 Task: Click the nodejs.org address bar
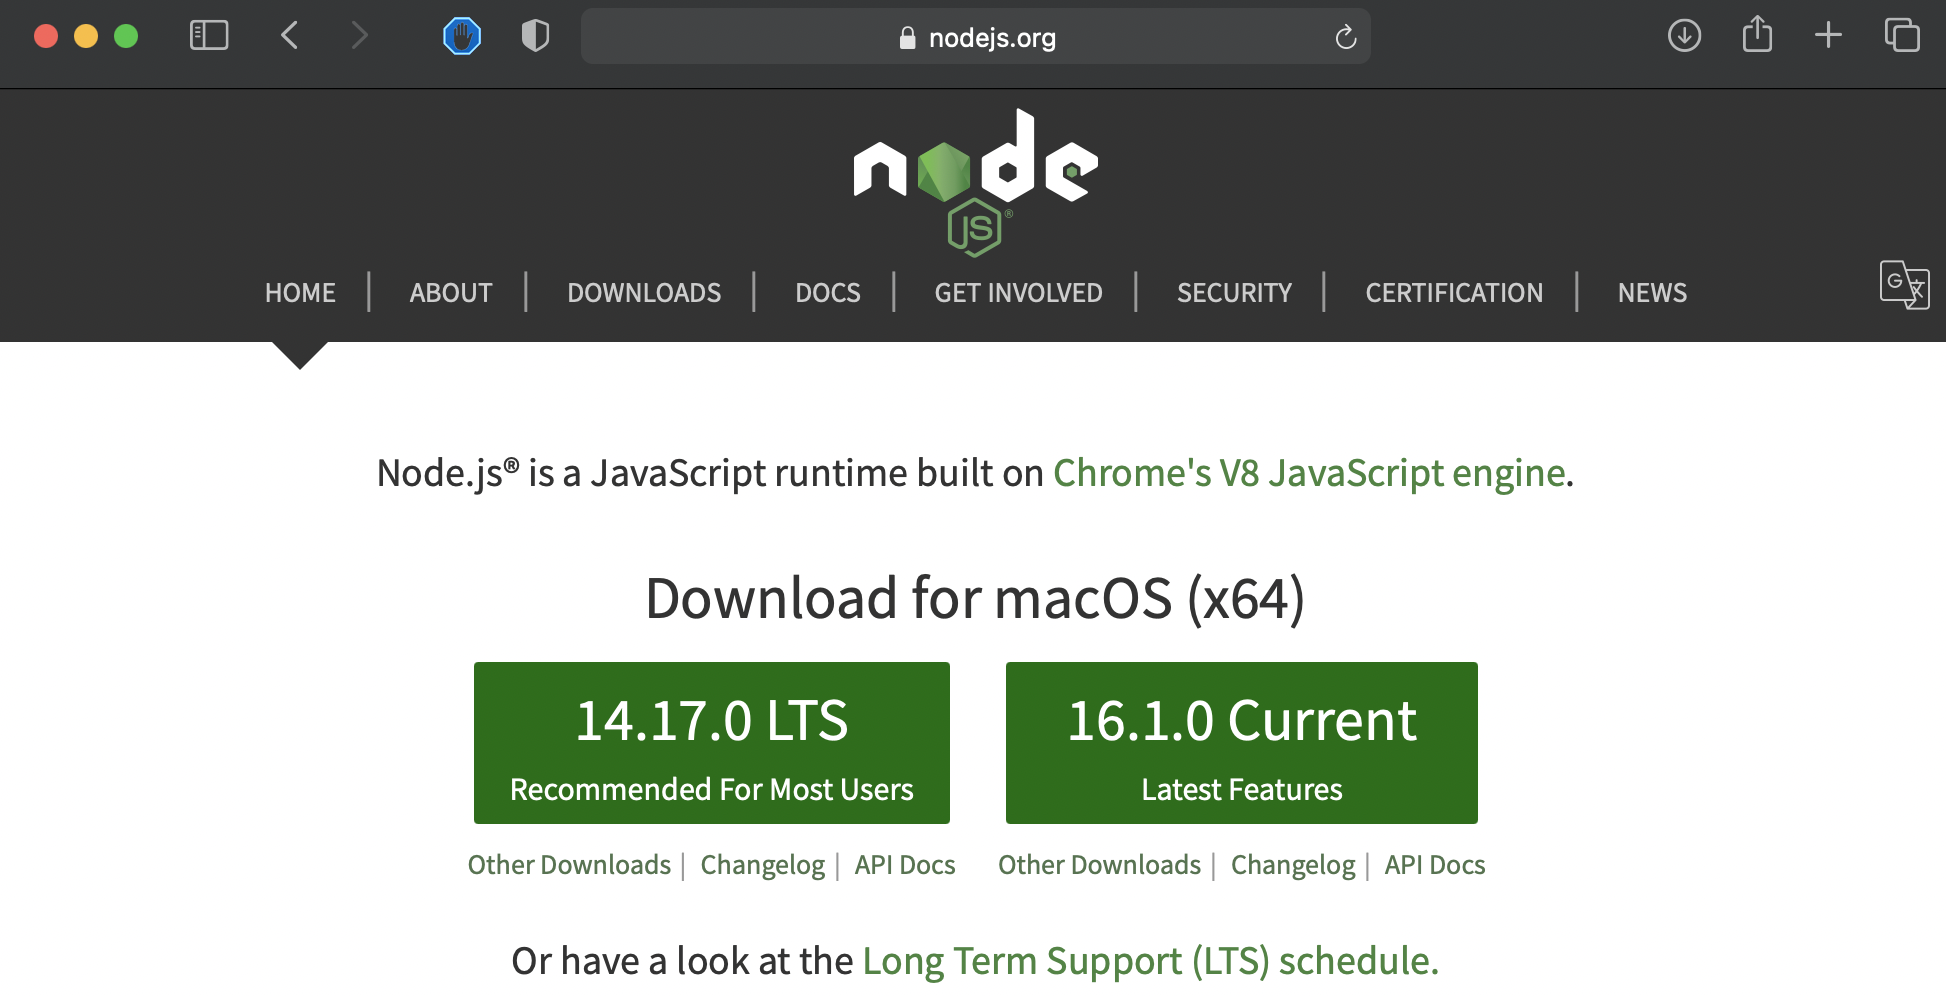pos(976,37)
